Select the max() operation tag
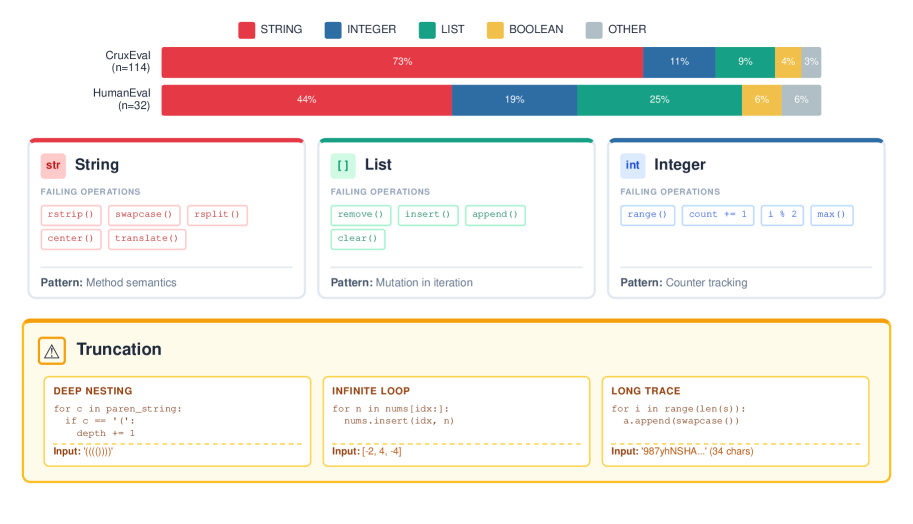Image resolution: width=913 pixels, height=524 pixels. [x=831, y=215]
